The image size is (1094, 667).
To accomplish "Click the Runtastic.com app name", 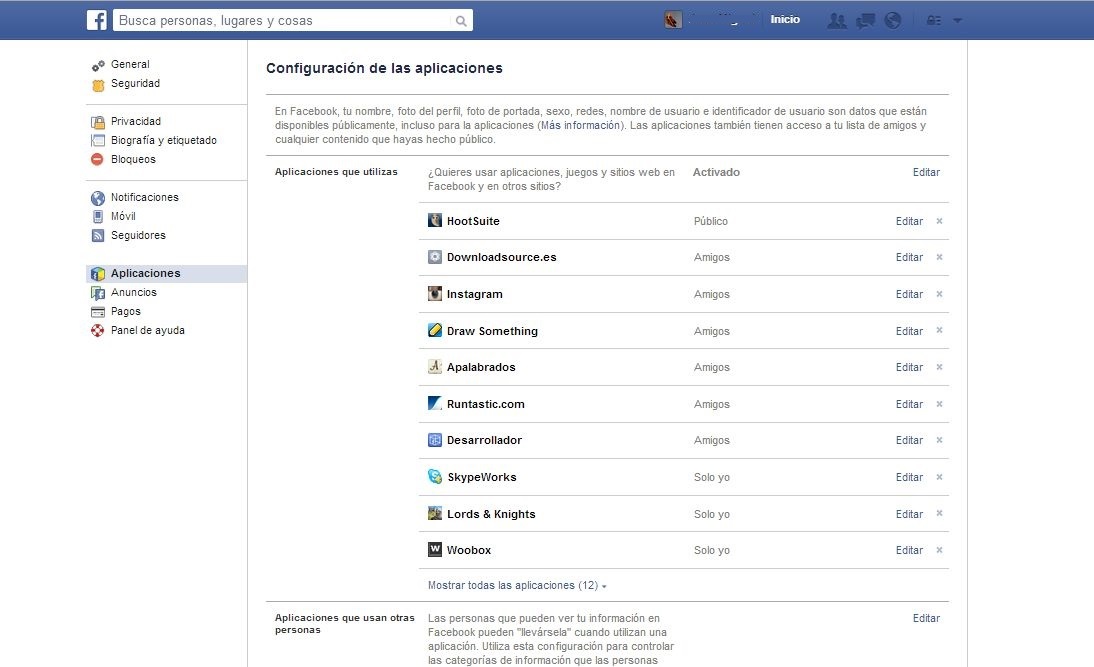I will click(x=486, y=404).
